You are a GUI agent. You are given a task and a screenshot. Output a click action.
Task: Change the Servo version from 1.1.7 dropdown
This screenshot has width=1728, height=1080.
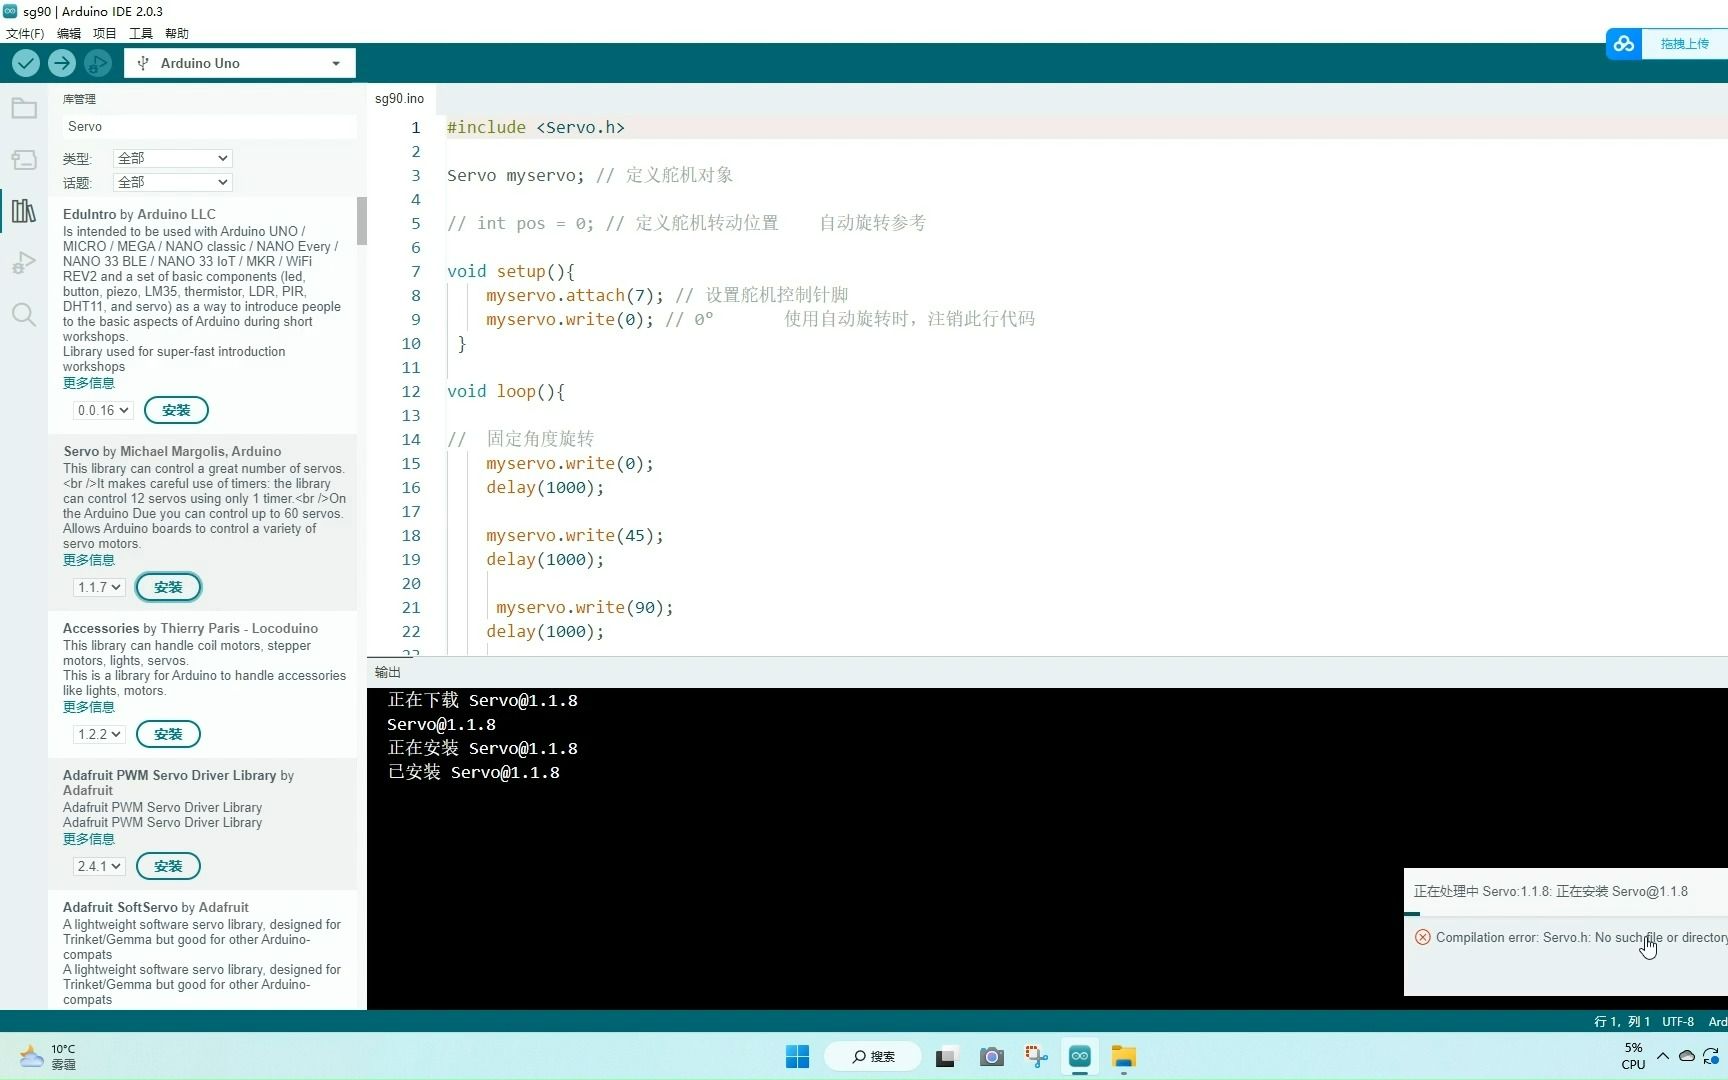click(98, 587)
